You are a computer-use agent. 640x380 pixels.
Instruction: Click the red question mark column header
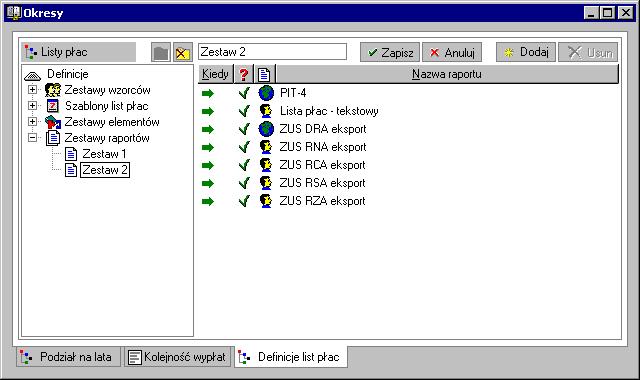244,74
